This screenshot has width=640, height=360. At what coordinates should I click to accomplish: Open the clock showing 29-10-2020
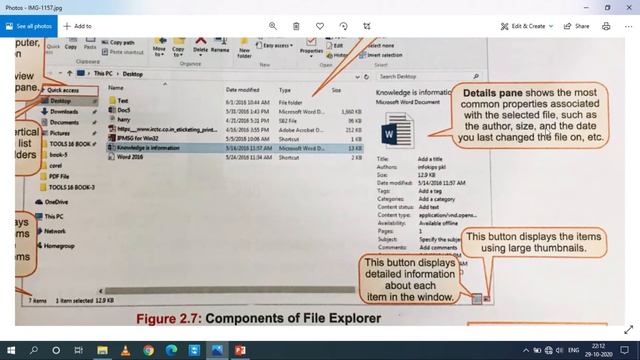pyautogui.click(x=598, y=350)
